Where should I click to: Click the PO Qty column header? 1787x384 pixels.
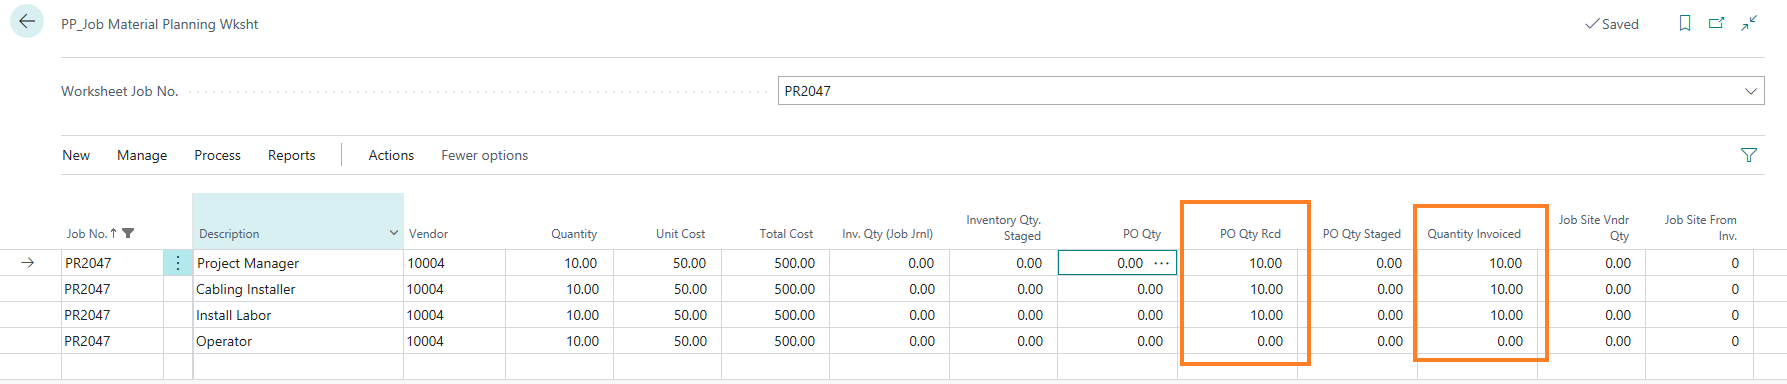[1141, 234]
